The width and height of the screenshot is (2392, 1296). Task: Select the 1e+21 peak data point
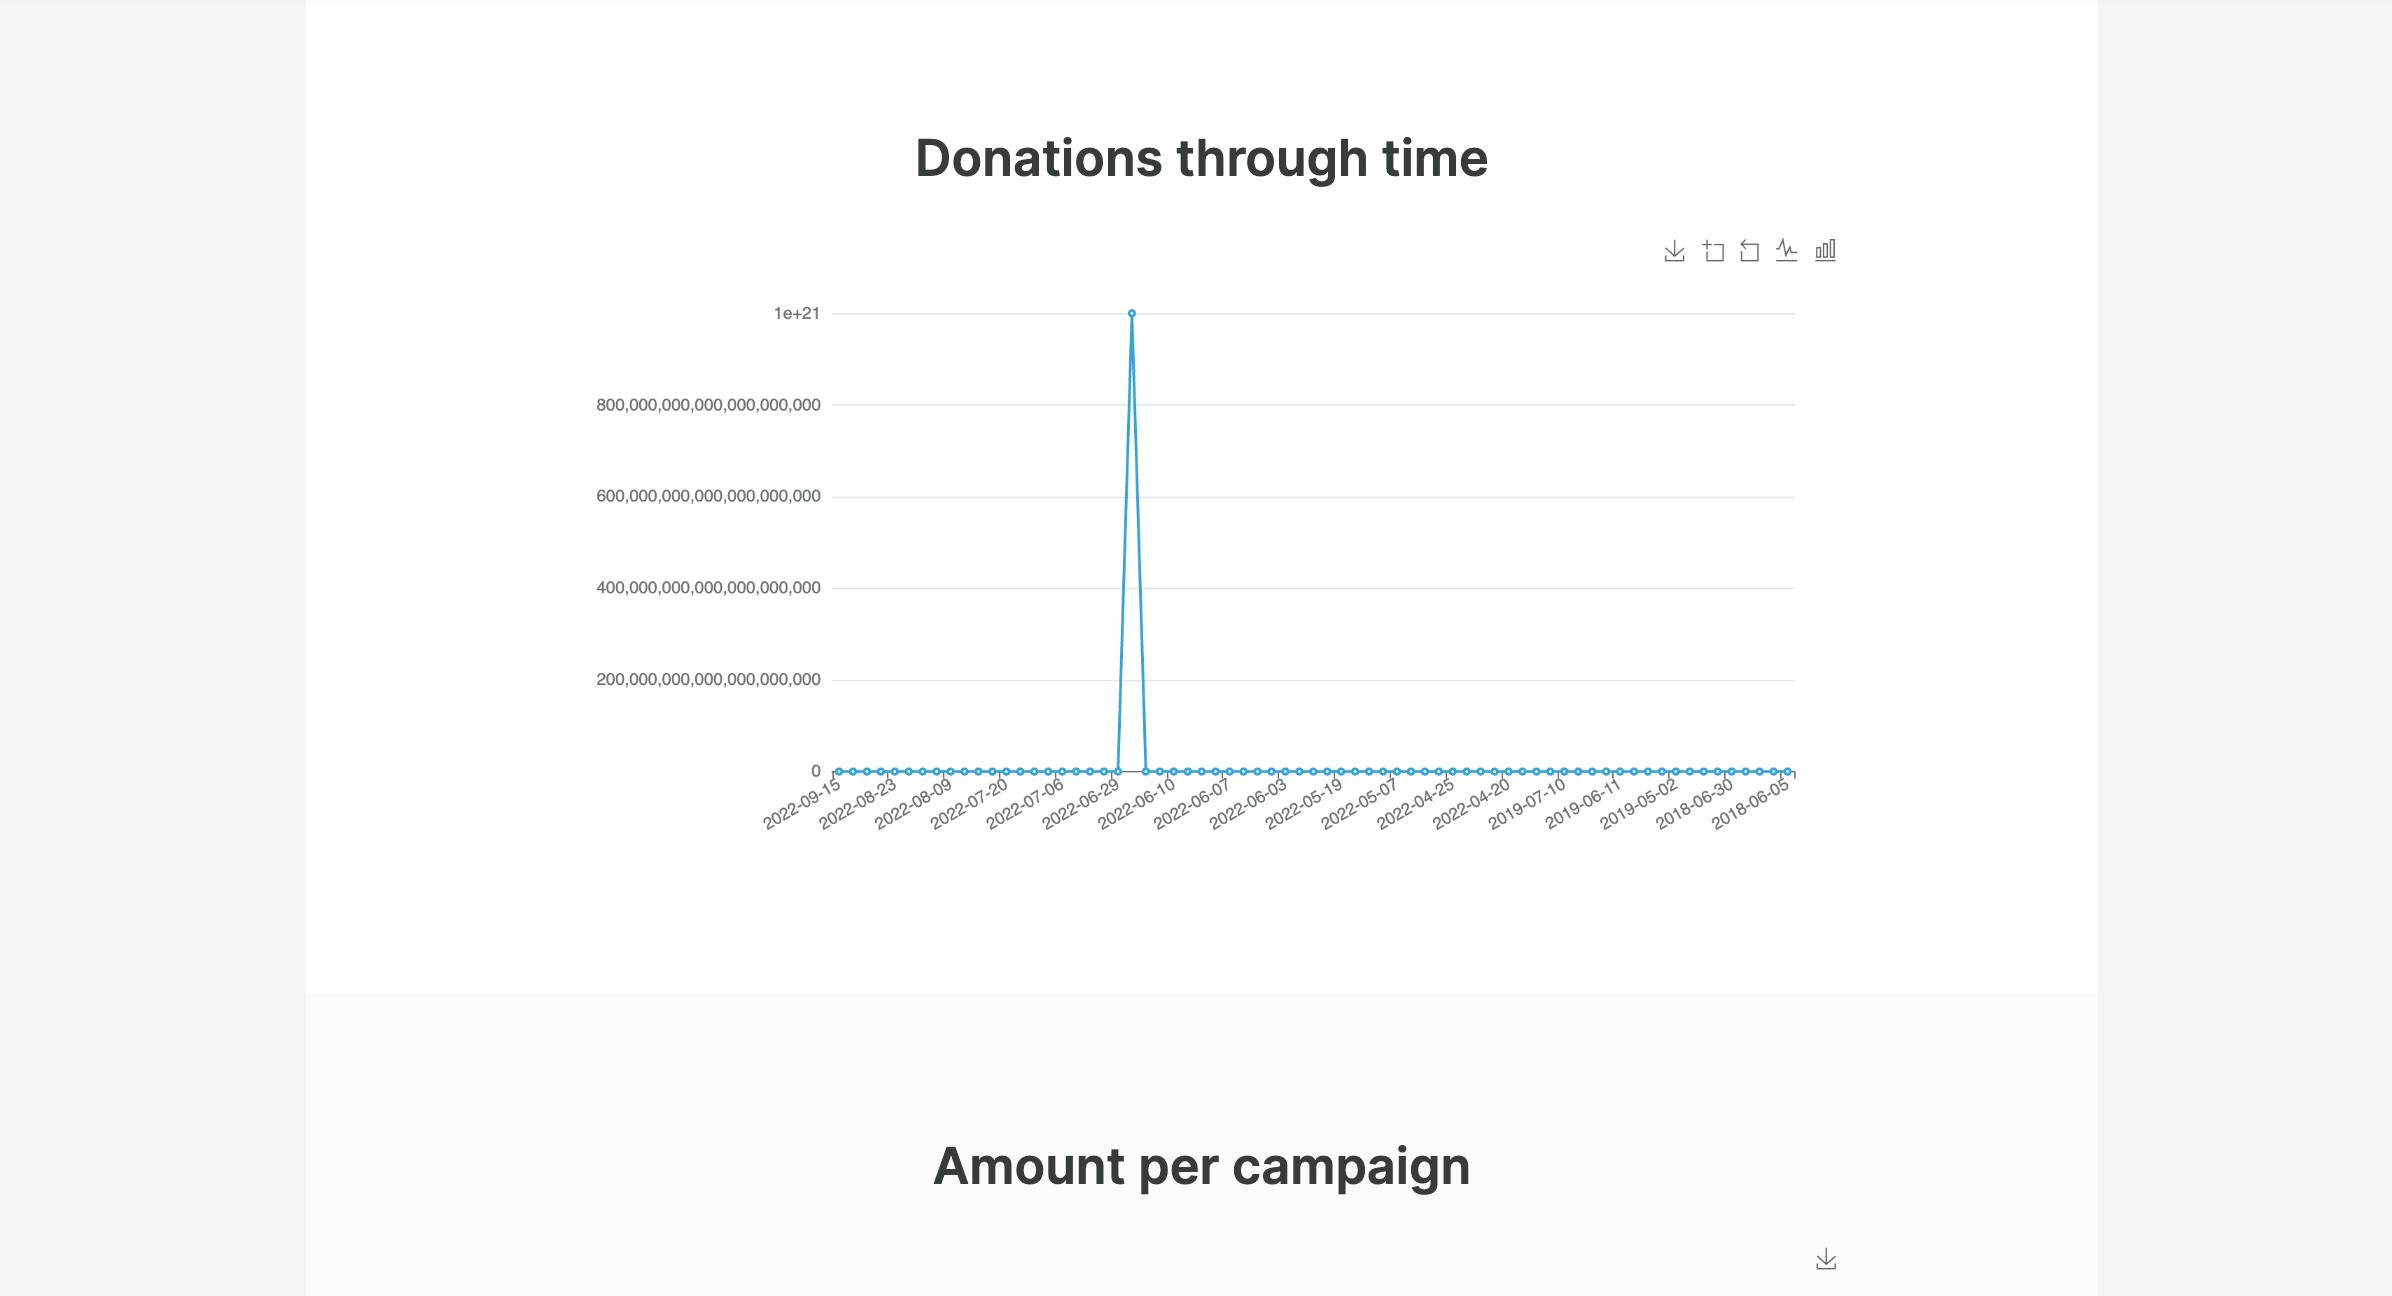(1131, 313)
